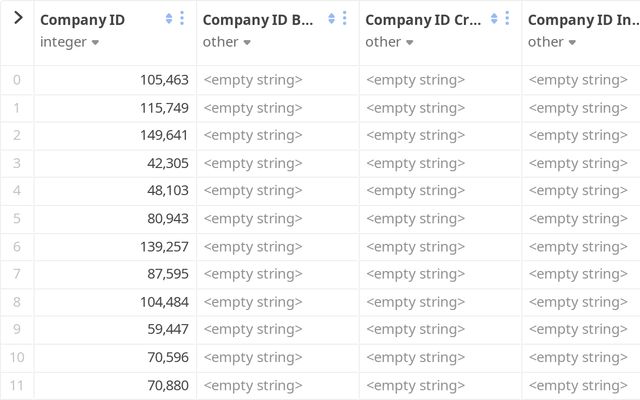
Task: Open type dropdown under Company ID Cr...
Action: (390, 42)
